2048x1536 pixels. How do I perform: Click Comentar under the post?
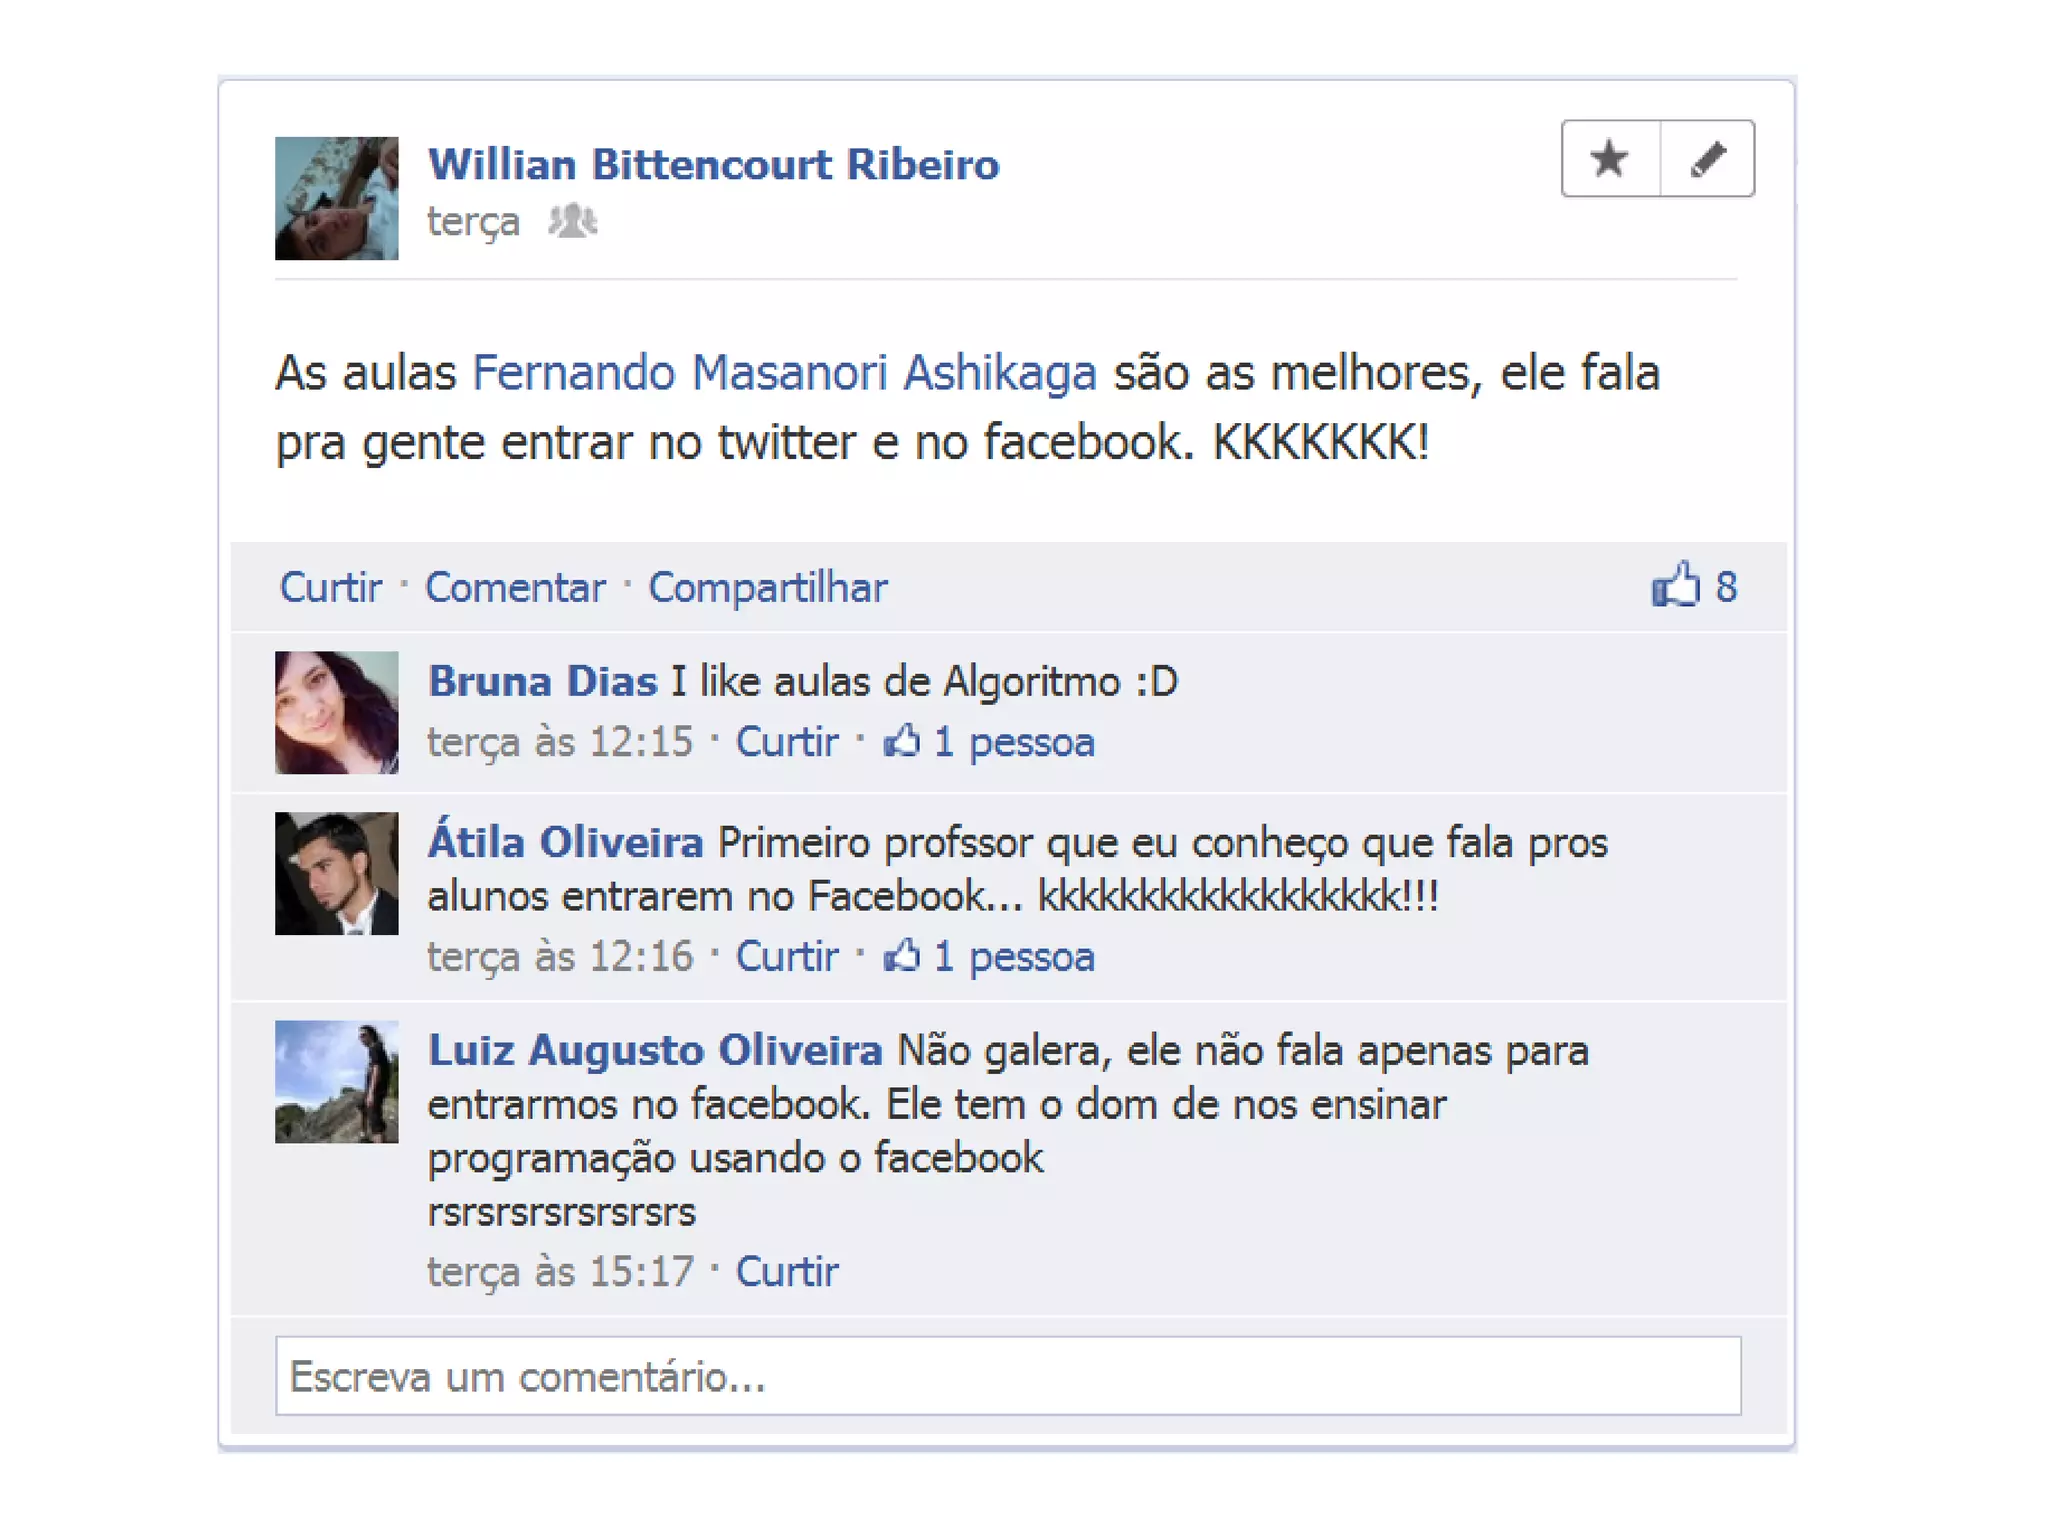click(x=515, y=587)
